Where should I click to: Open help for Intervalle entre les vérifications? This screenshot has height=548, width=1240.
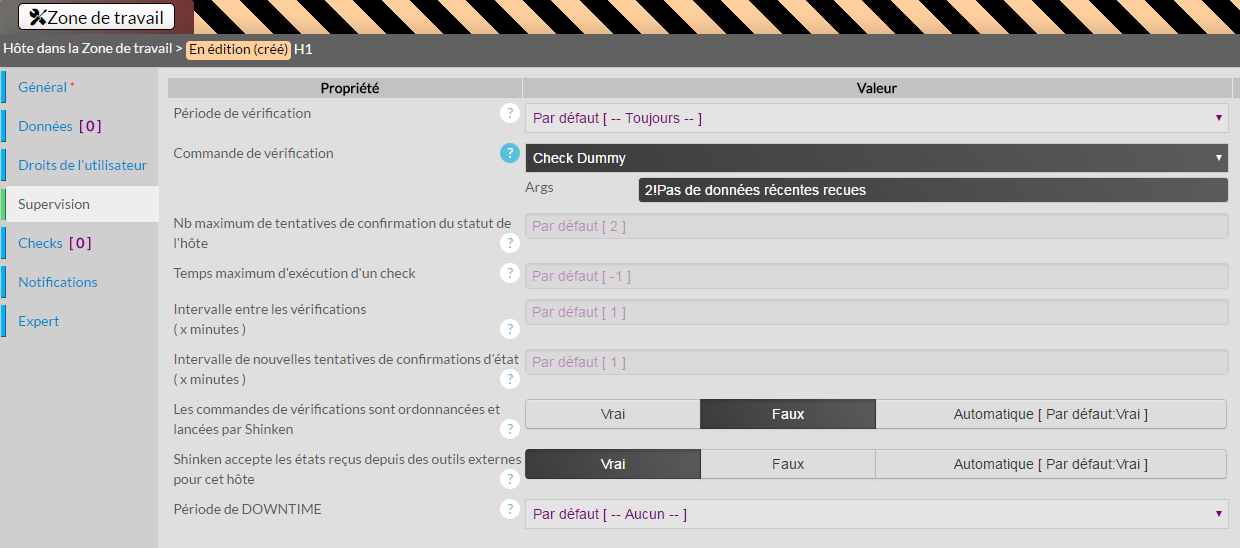[x=510, y=329]
